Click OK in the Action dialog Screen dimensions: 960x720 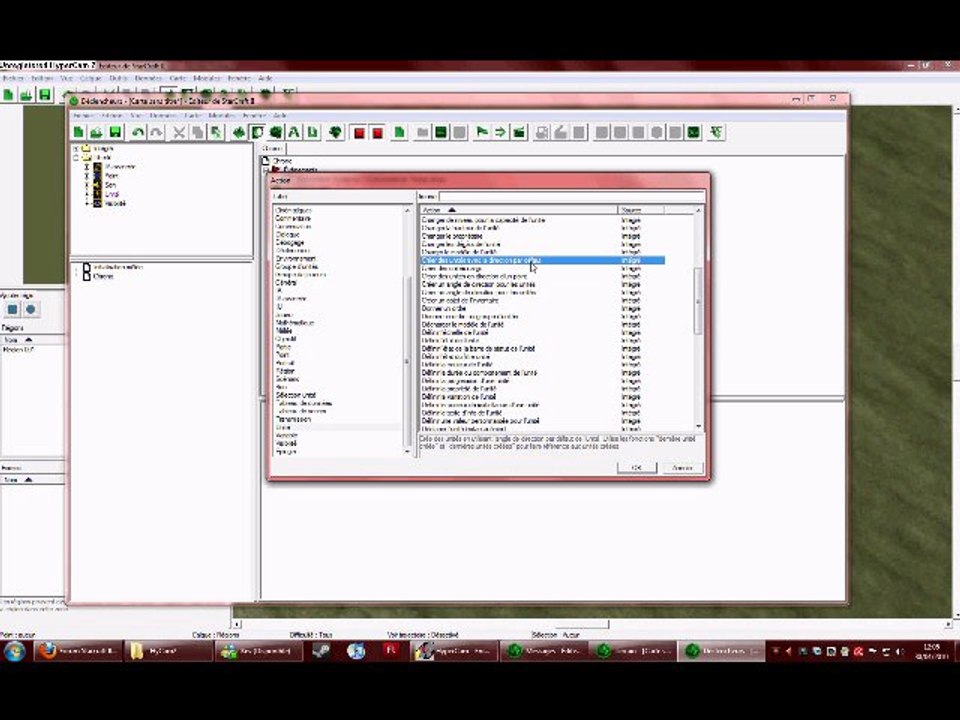pyautogui.click(x=637, y=468)
